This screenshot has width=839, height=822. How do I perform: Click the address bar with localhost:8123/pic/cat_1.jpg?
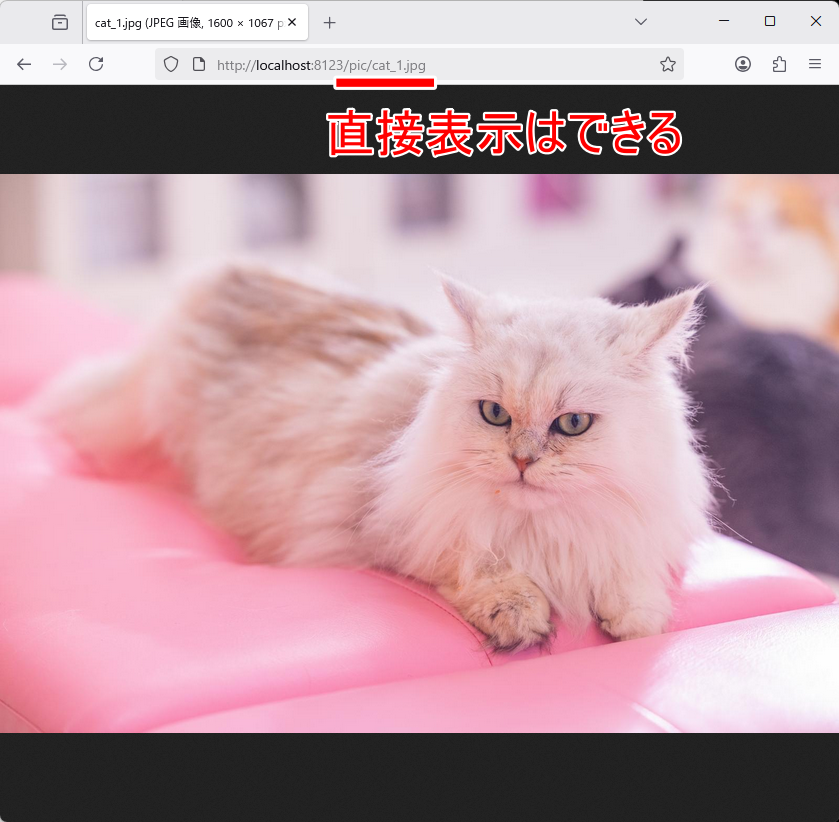tap(420, 65)
